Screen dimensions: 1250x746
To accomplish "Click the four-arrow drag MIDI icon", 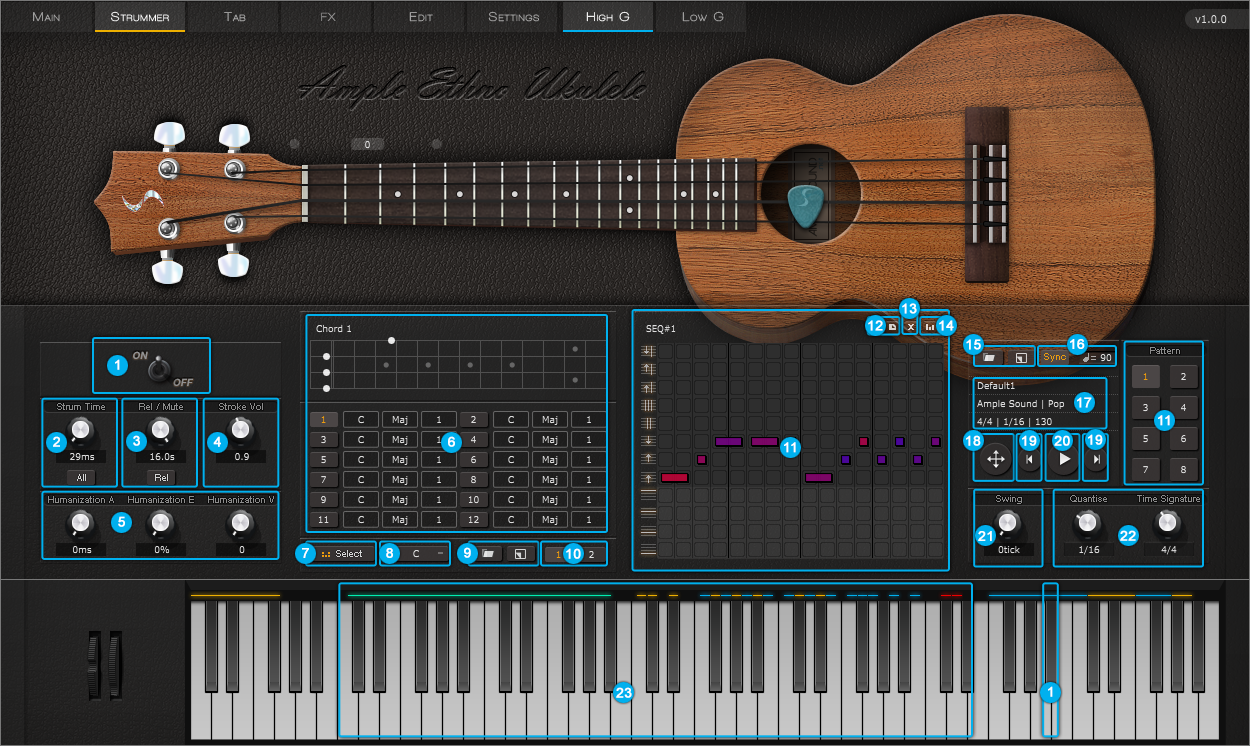I will pyautogui.click(x=995, y=459).
